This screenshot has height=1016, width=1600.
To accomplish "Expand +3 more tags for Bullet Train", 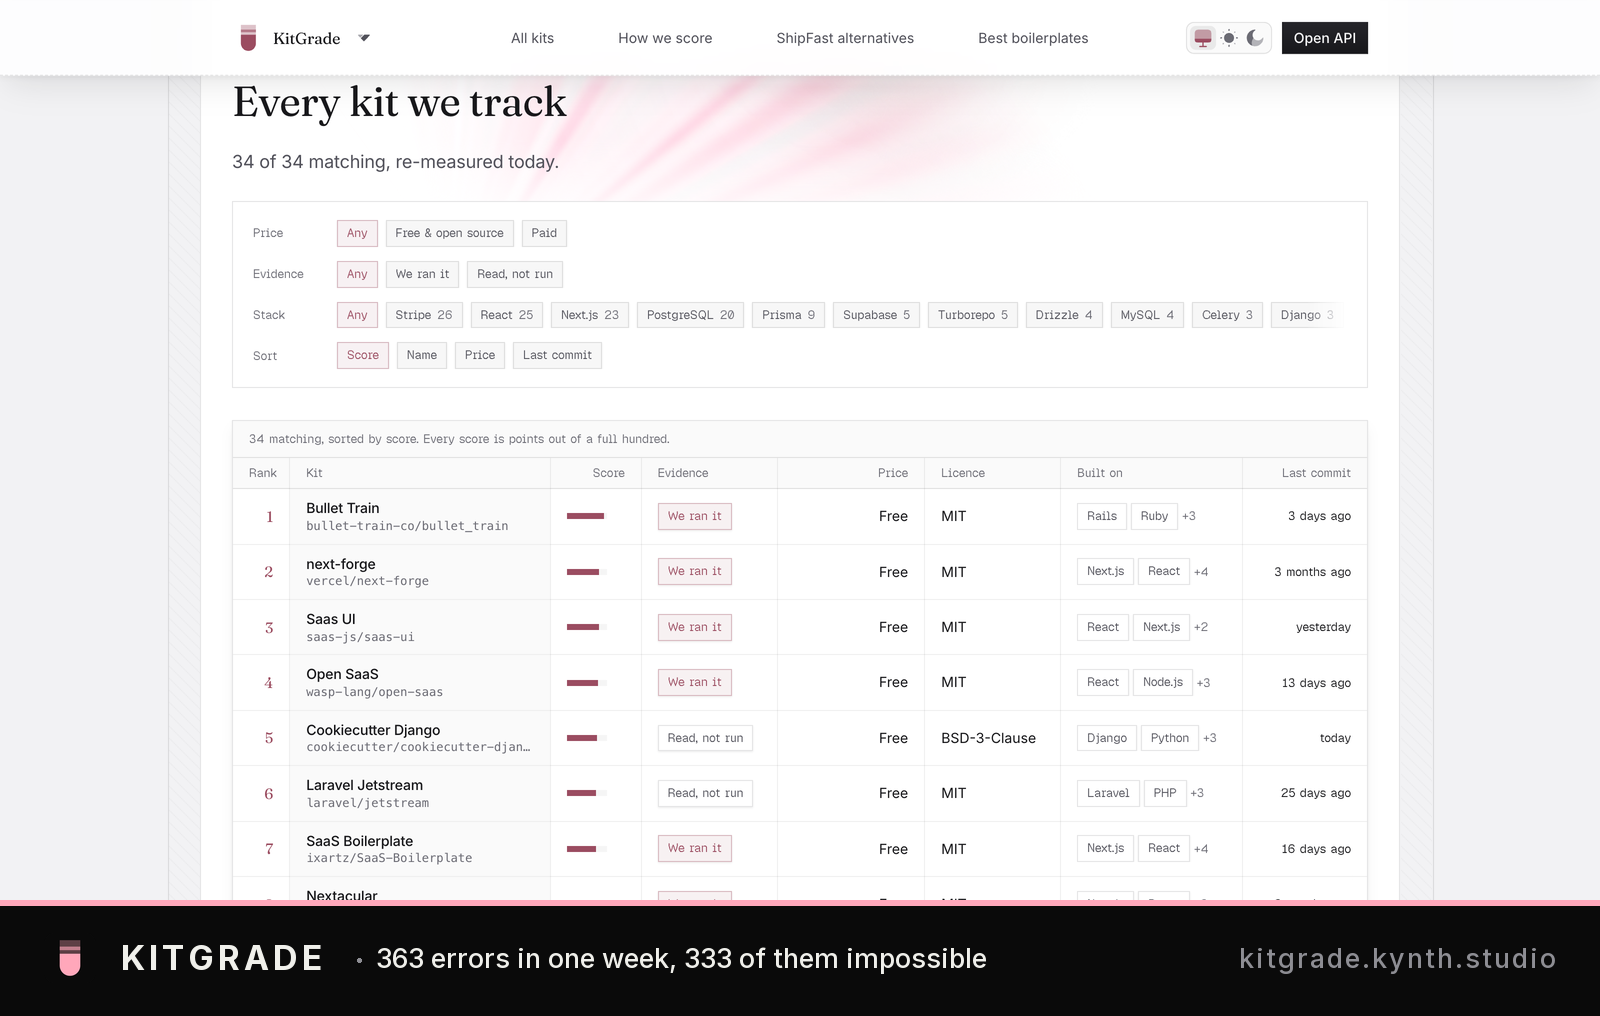I will tap(1189, 516).
